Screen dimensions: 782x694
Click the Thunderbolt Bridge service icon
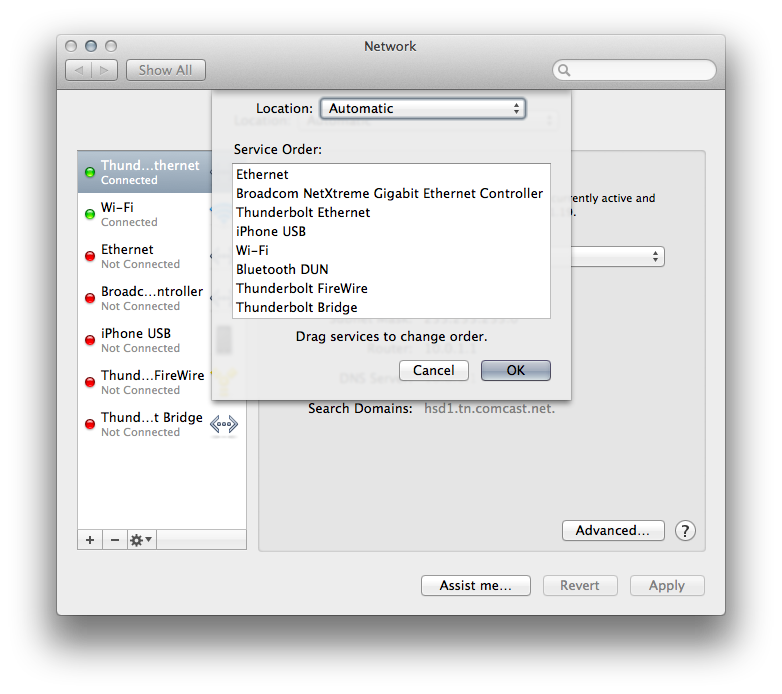[x=223, y=424]
